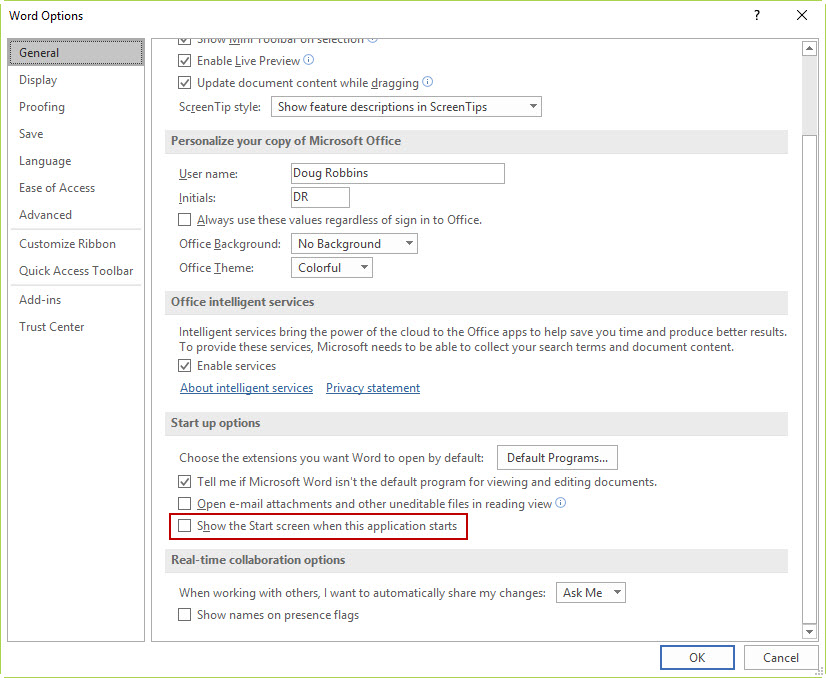826x678 pixels.
Task: Open the ScreenTip style dropdown
Action: [x=406, y=106]
